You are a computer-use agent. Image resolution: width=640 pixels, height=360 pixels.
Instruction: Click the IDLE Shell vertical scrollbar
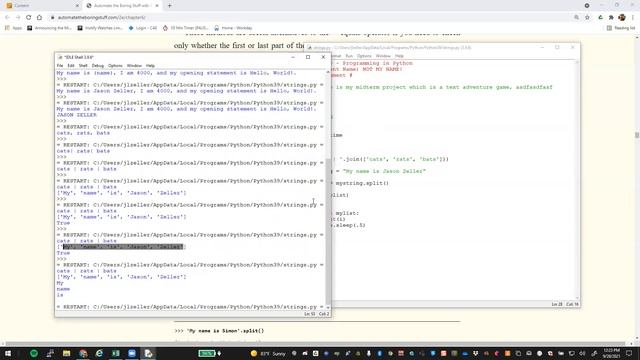click(x=328, y=231)
